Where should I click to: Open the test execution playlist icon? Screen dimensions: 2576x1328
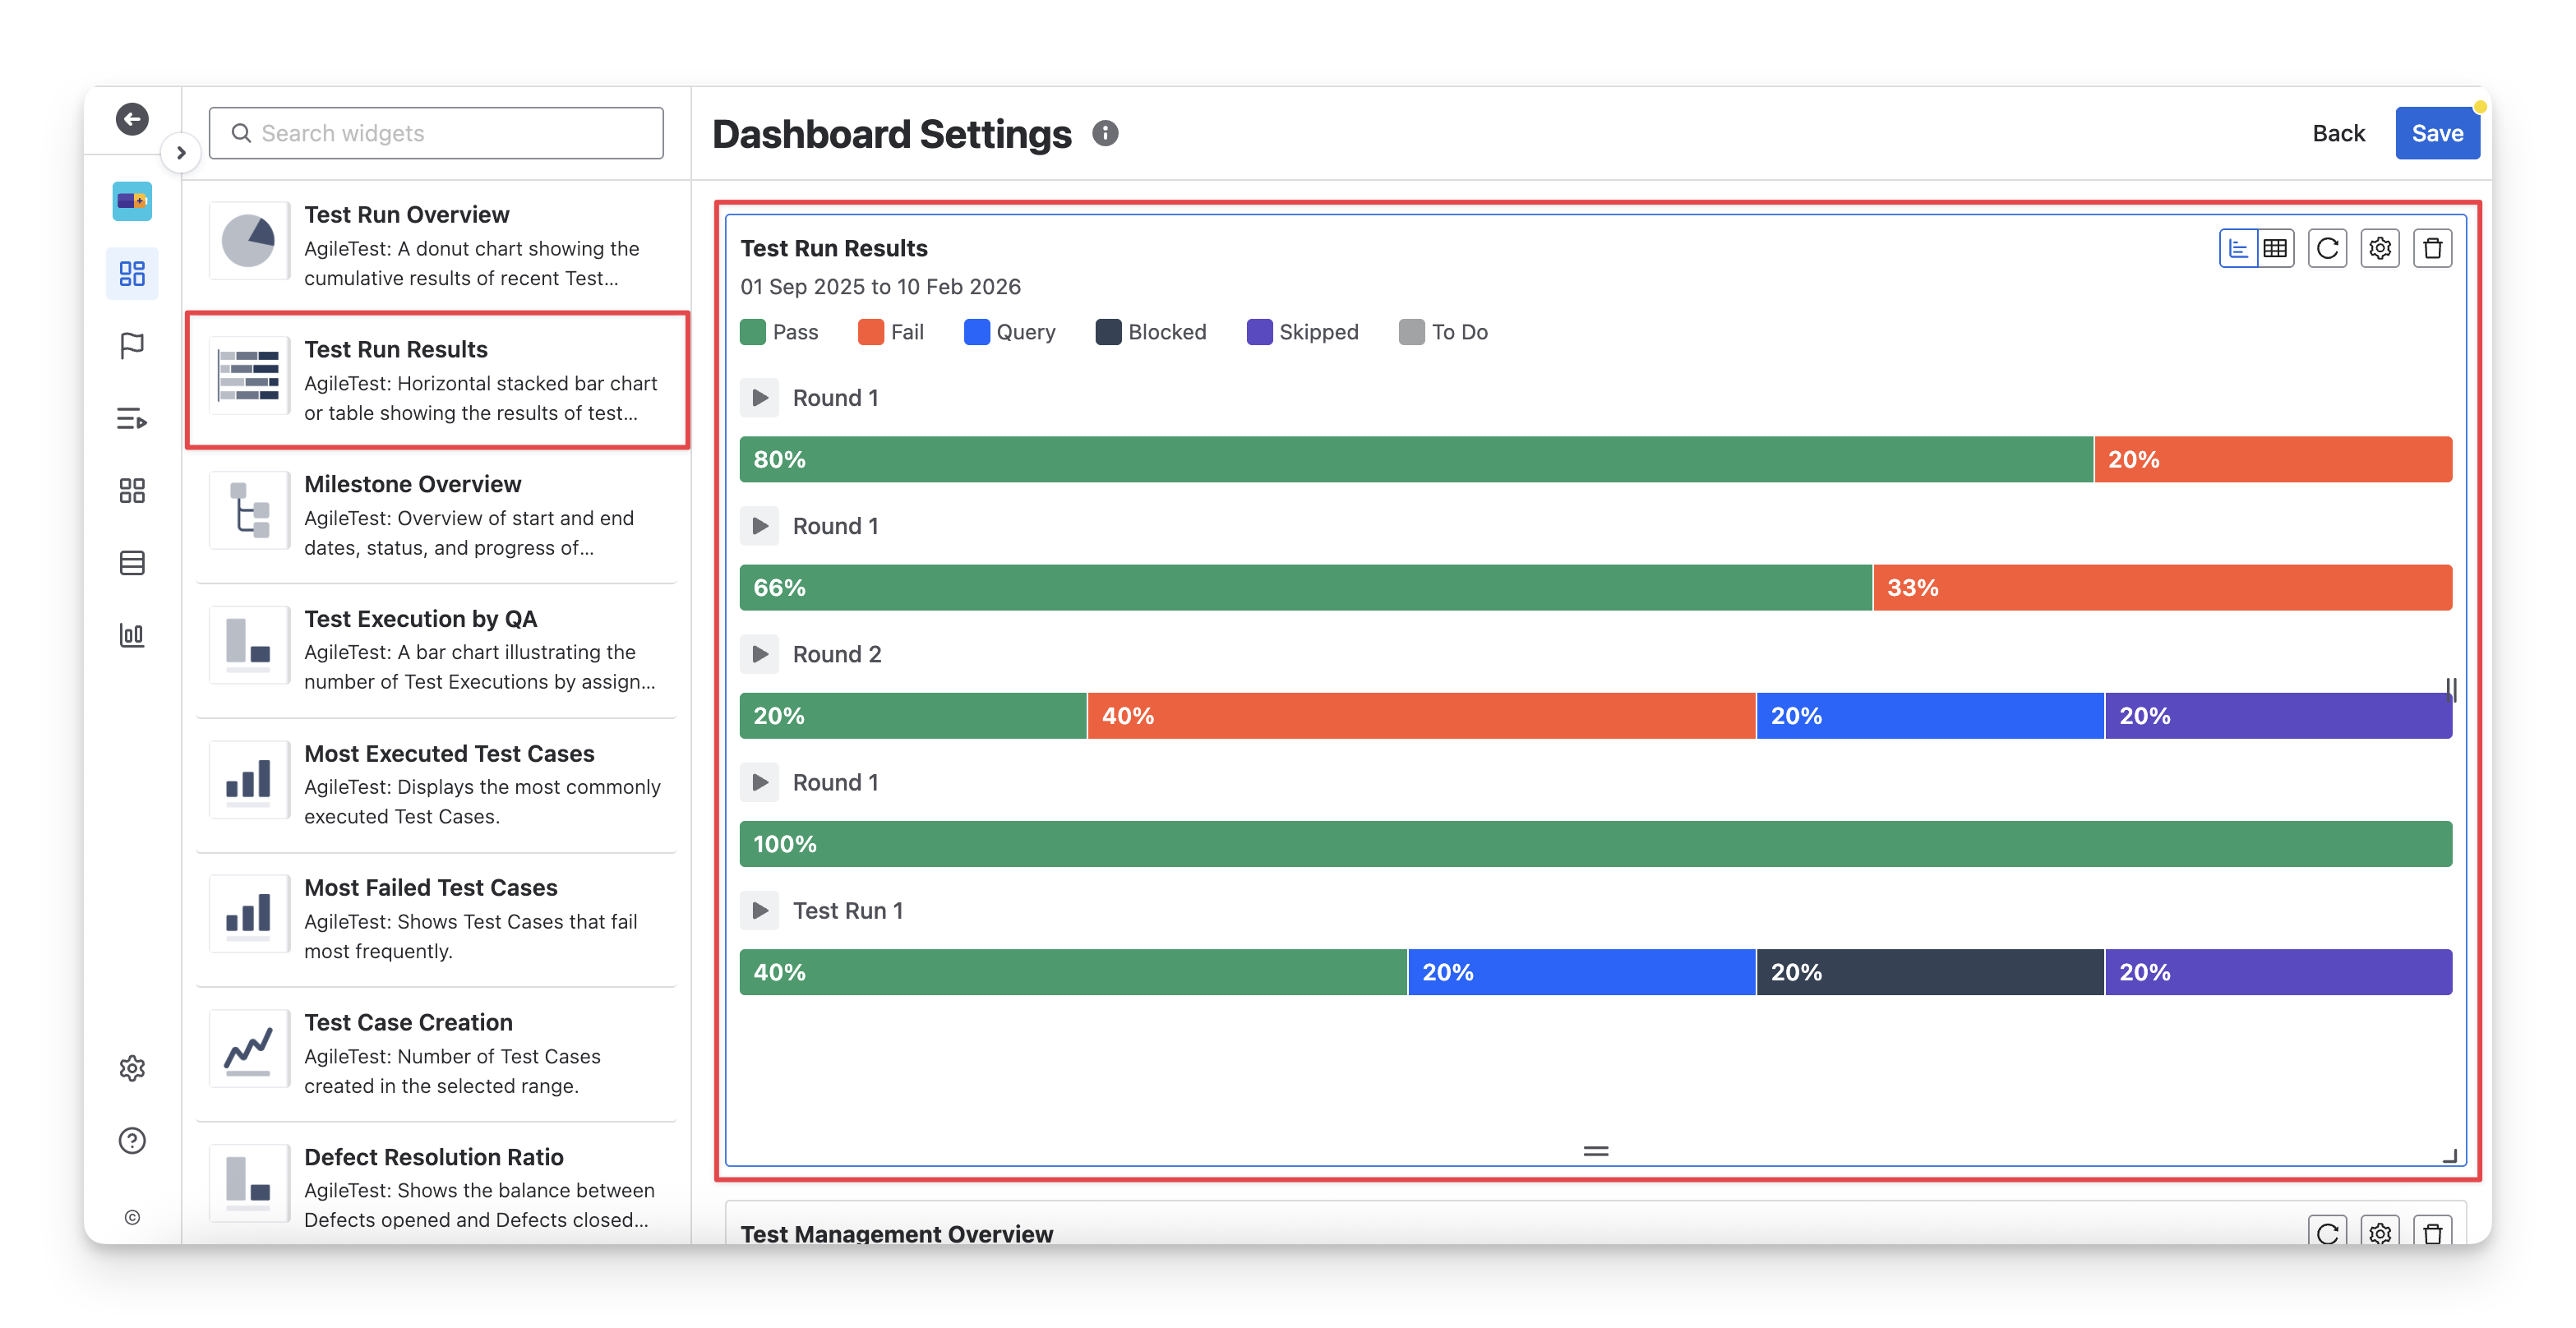132,419
